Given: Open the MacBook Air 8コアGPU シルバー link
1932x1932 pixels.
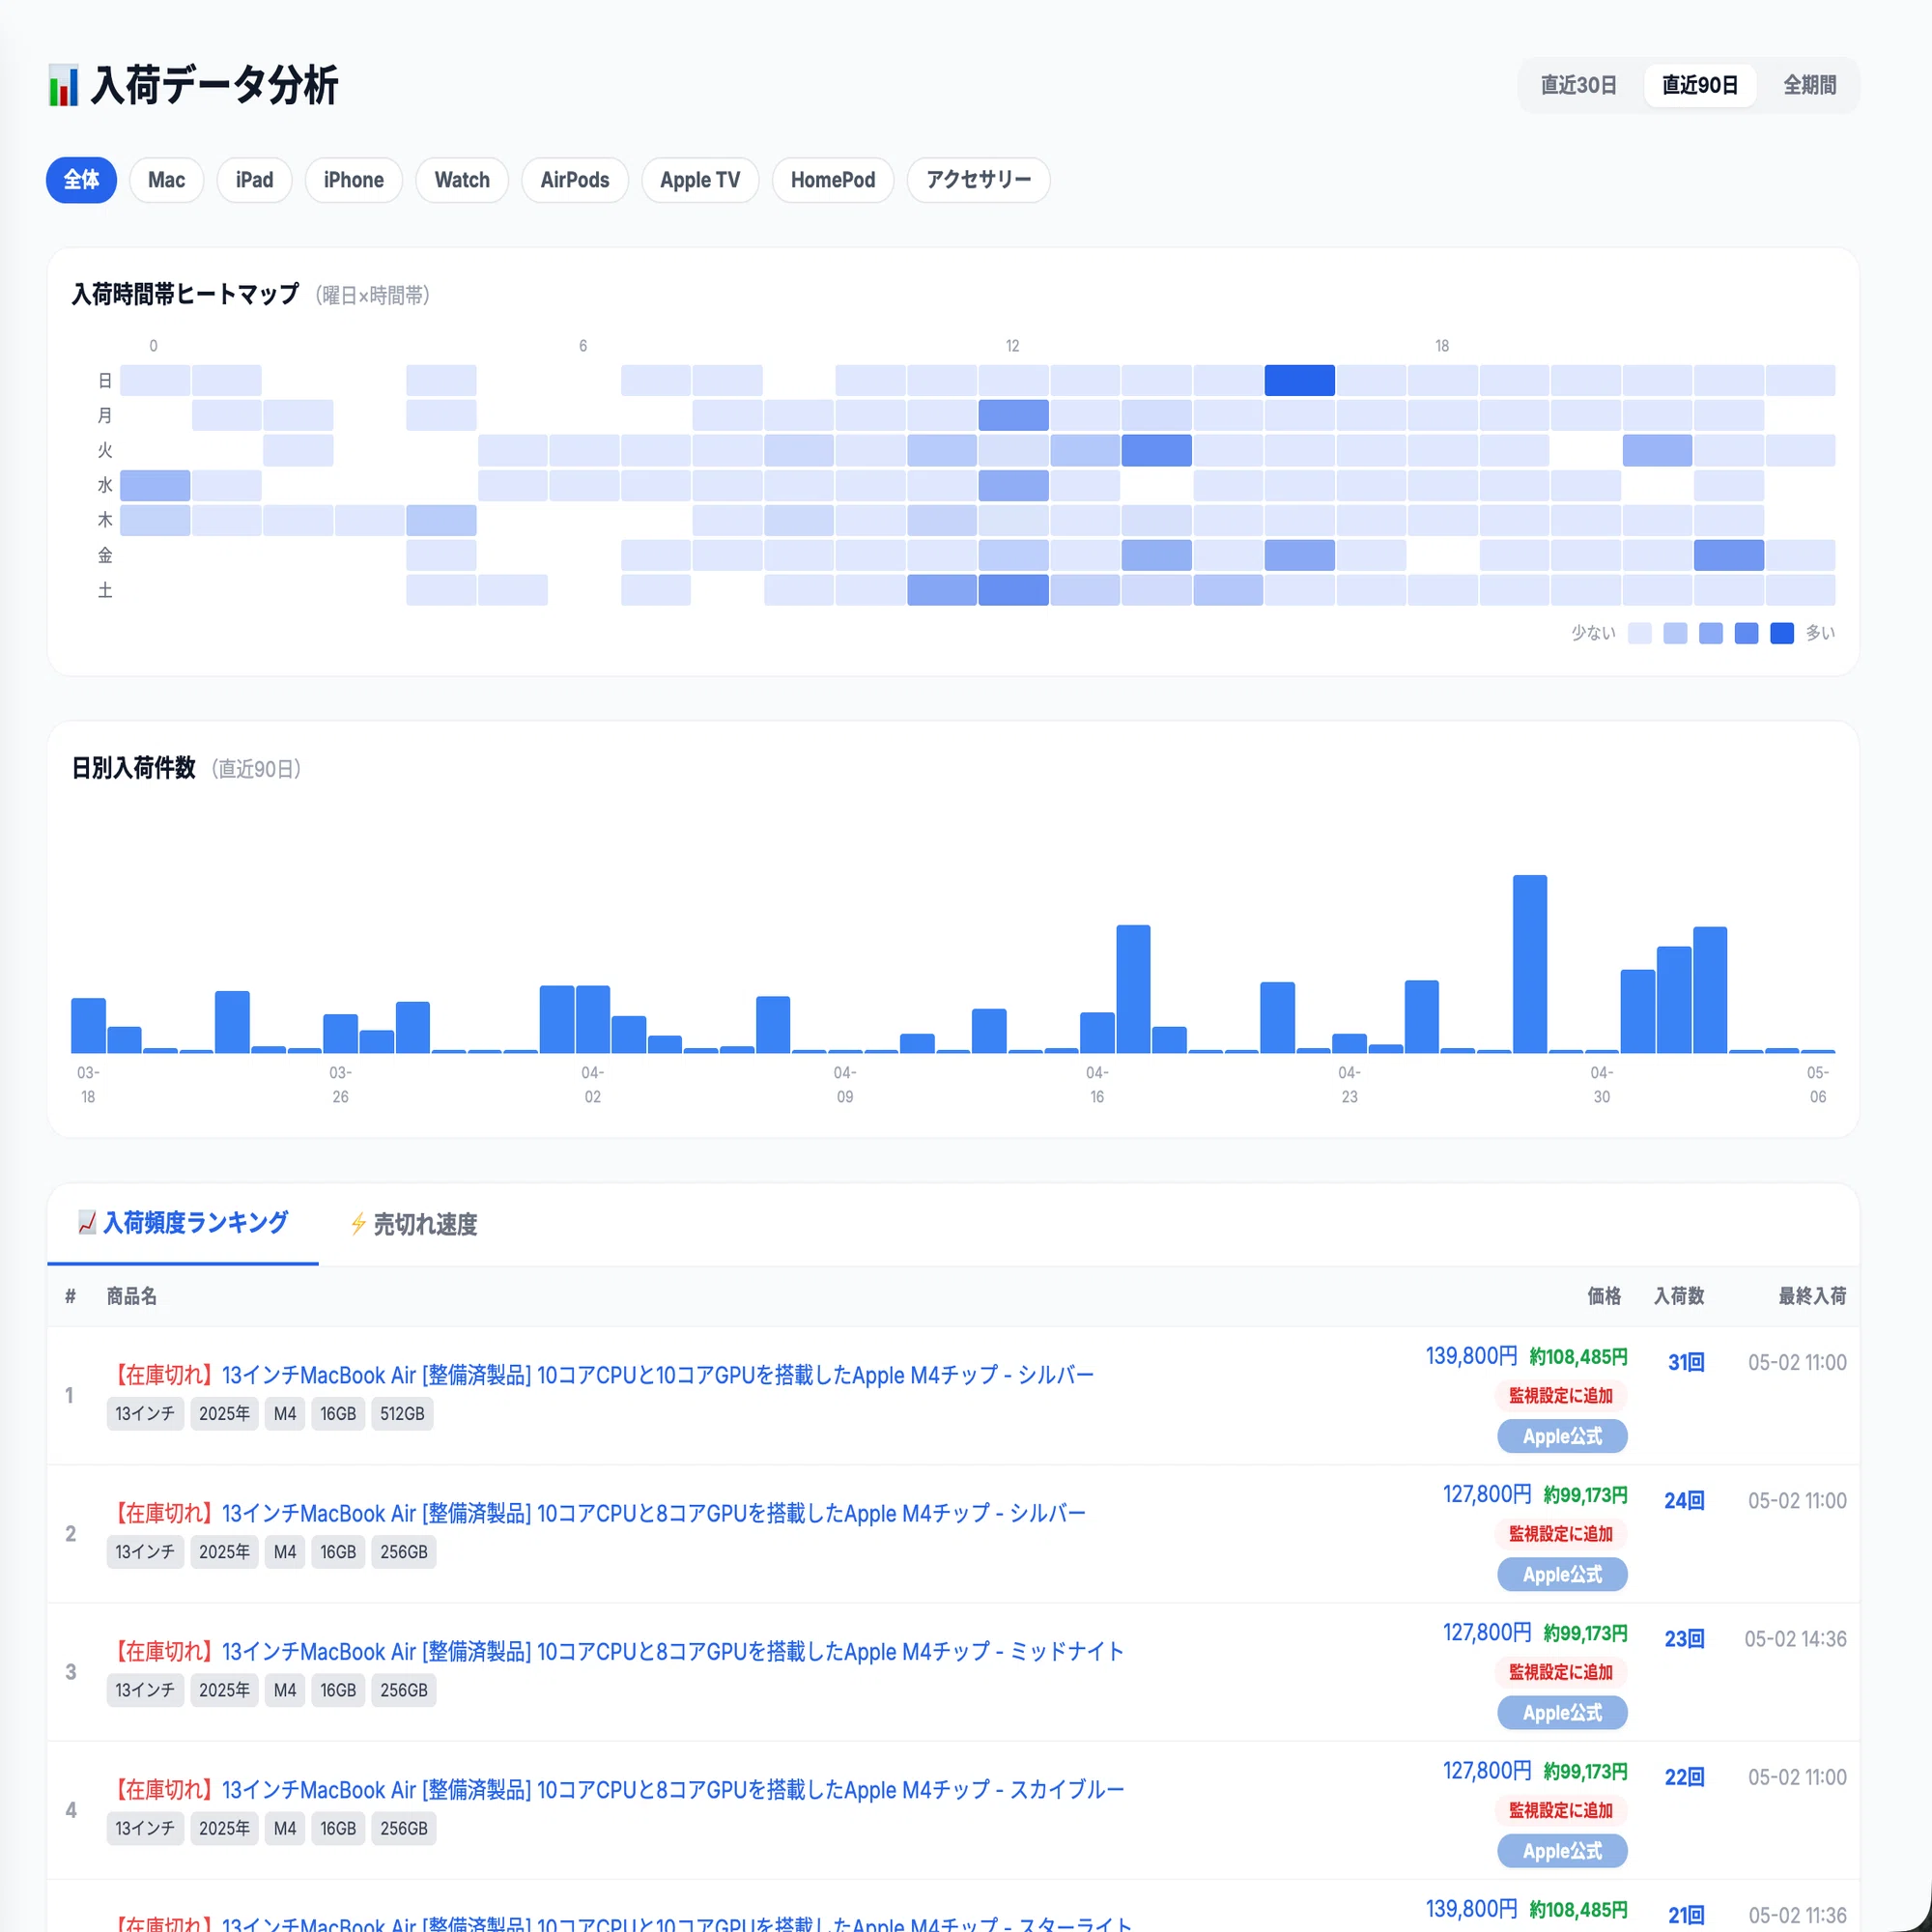Looking at the screenshot, I should 596,1513.
